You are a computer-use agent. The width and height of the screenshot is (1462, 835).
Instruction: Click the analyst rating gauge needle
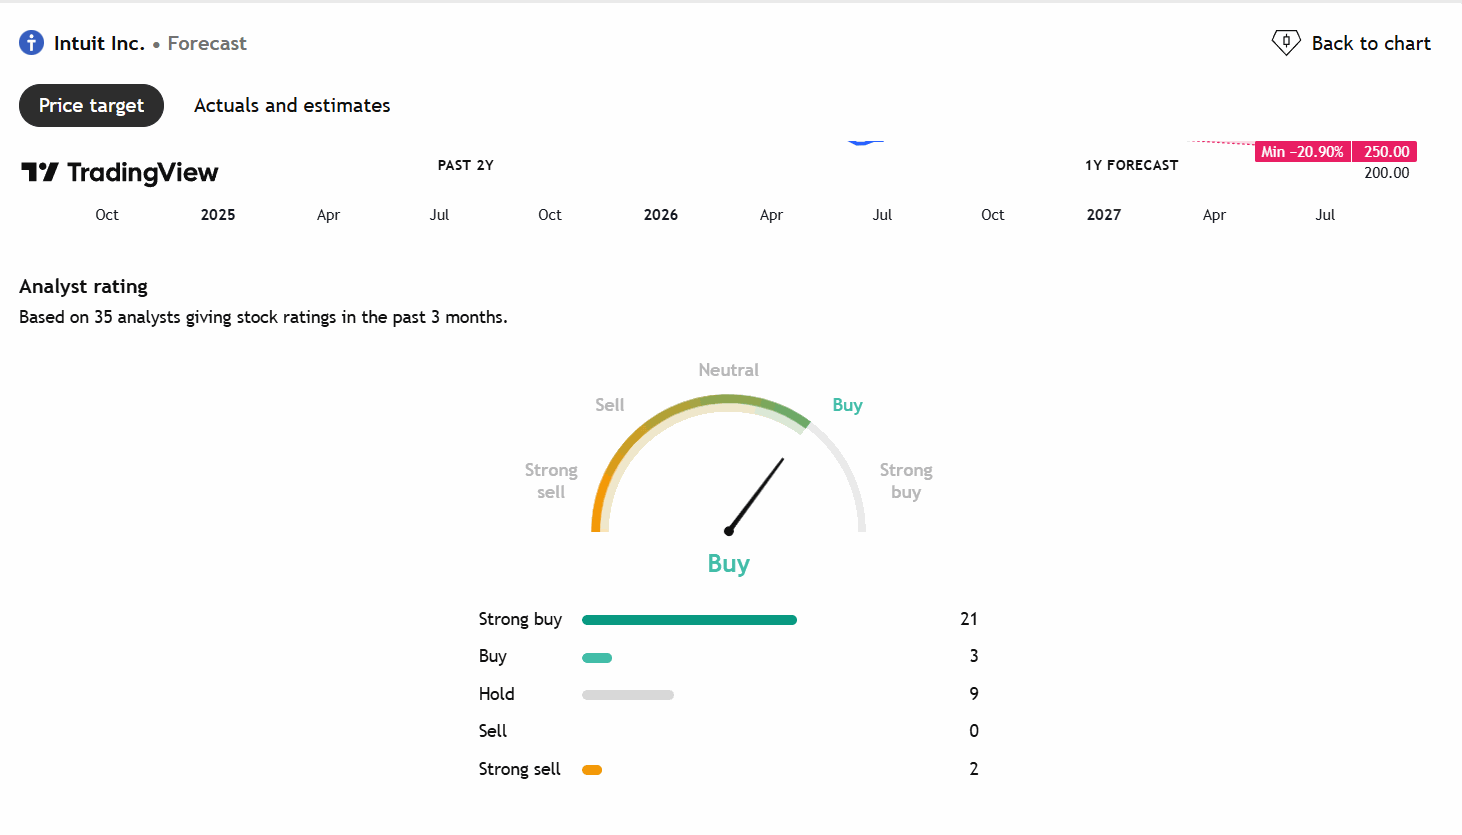point(756,495)
